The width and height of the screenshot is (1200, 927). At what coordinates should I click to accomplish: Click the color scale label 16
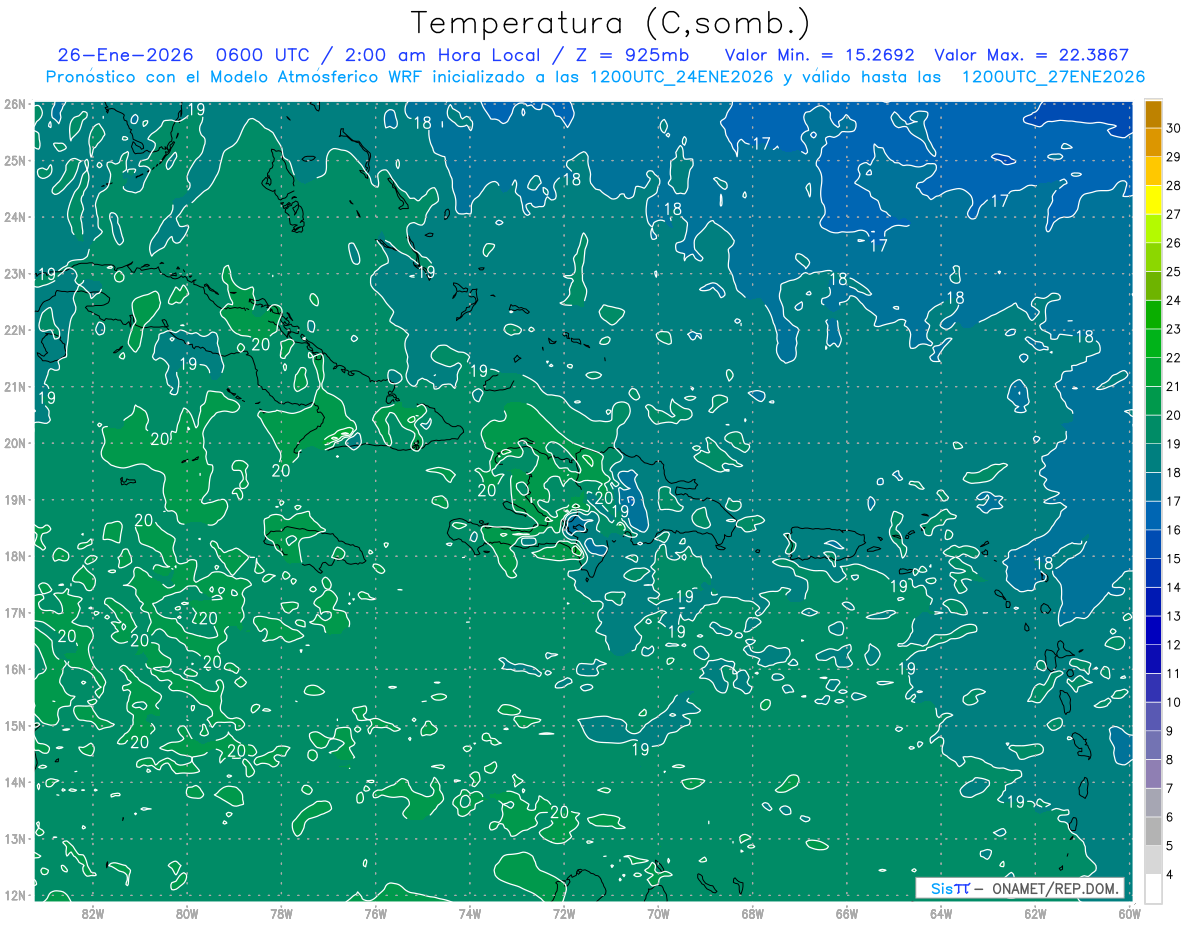pos(1174,530)
